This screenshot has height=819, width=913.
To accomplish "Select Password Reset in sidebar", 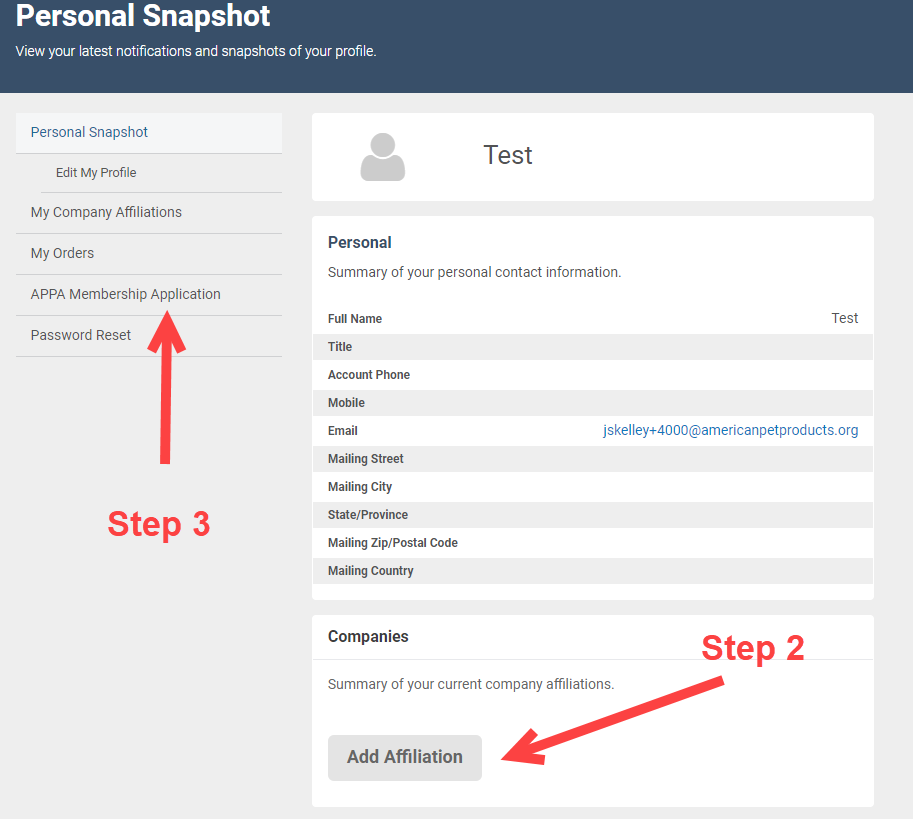I will [x=81, y=335].
